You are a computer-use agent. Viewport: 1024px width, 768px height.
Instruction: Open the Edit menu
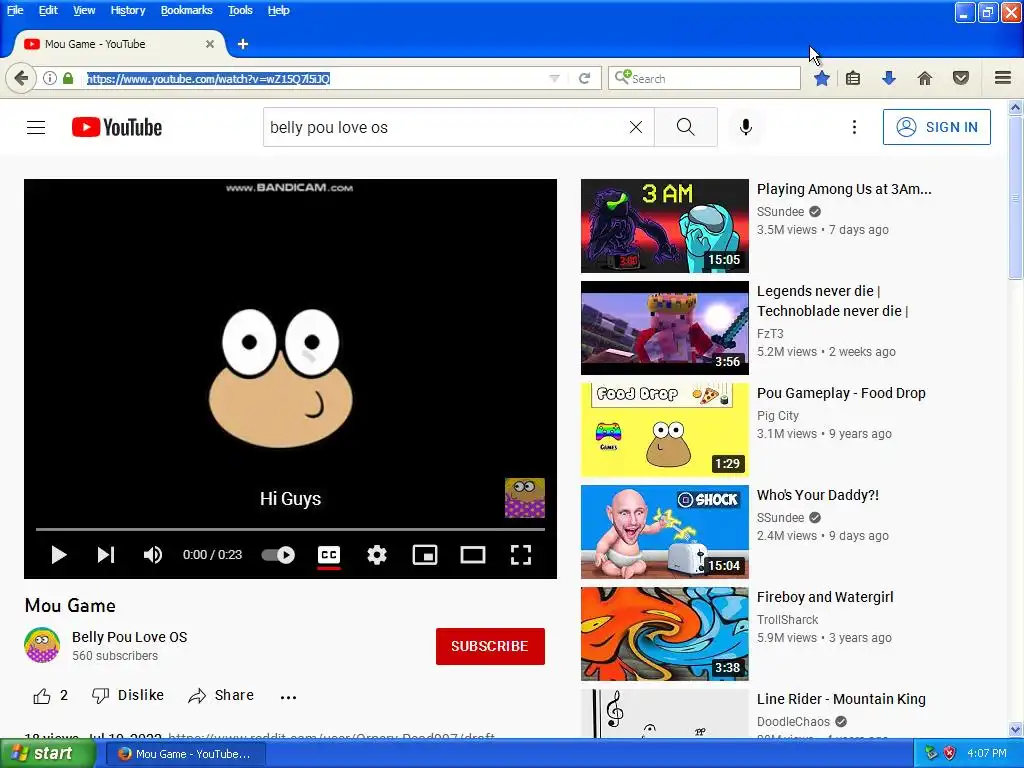click(x=48, y=10)
